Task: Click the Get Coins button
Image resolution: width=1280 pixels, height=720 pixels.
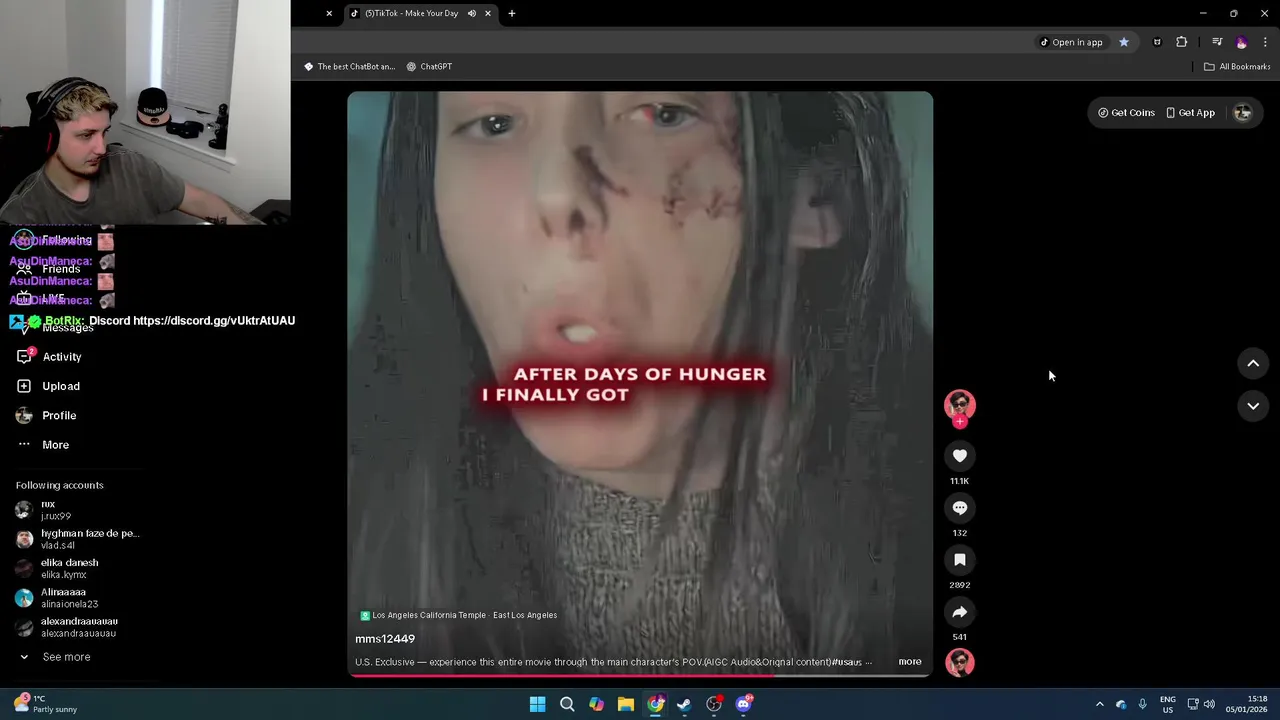Action: point(1126,113)
